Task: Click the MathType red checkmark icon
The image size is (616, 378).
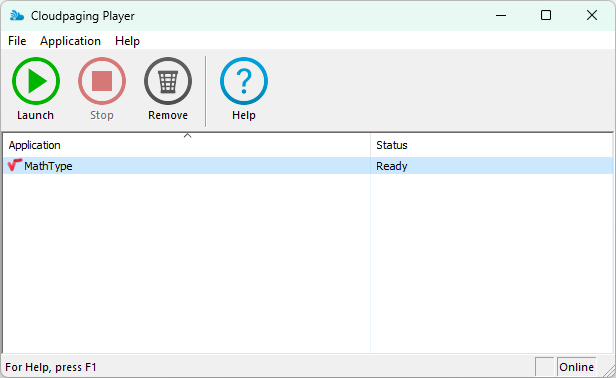Action: tap(15, 165)
